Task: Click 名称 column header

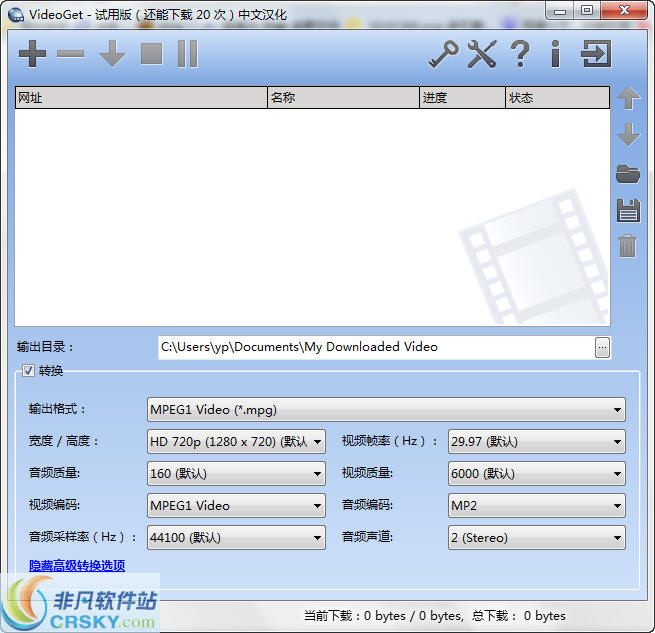Action: [x=343, y=98]
